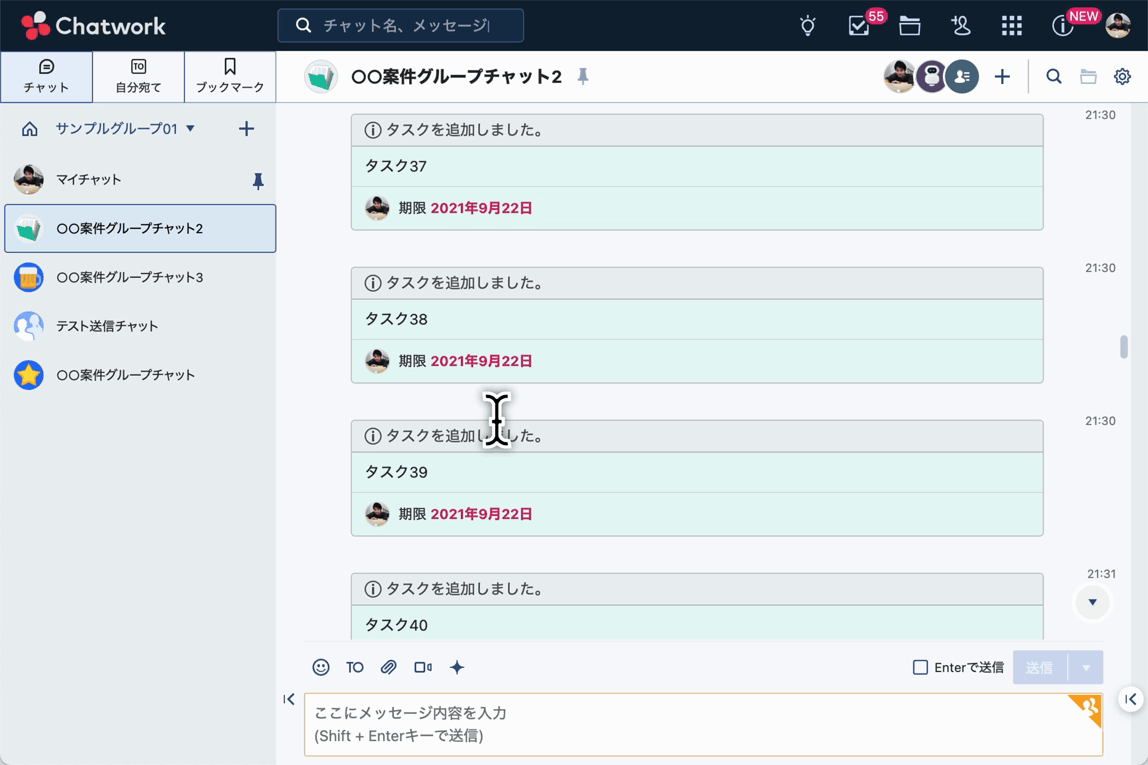The width and height of the screenshot is (1148, 765).
Task: Open ○○案件グループチャット with star icon
Action: coord(140,375)
